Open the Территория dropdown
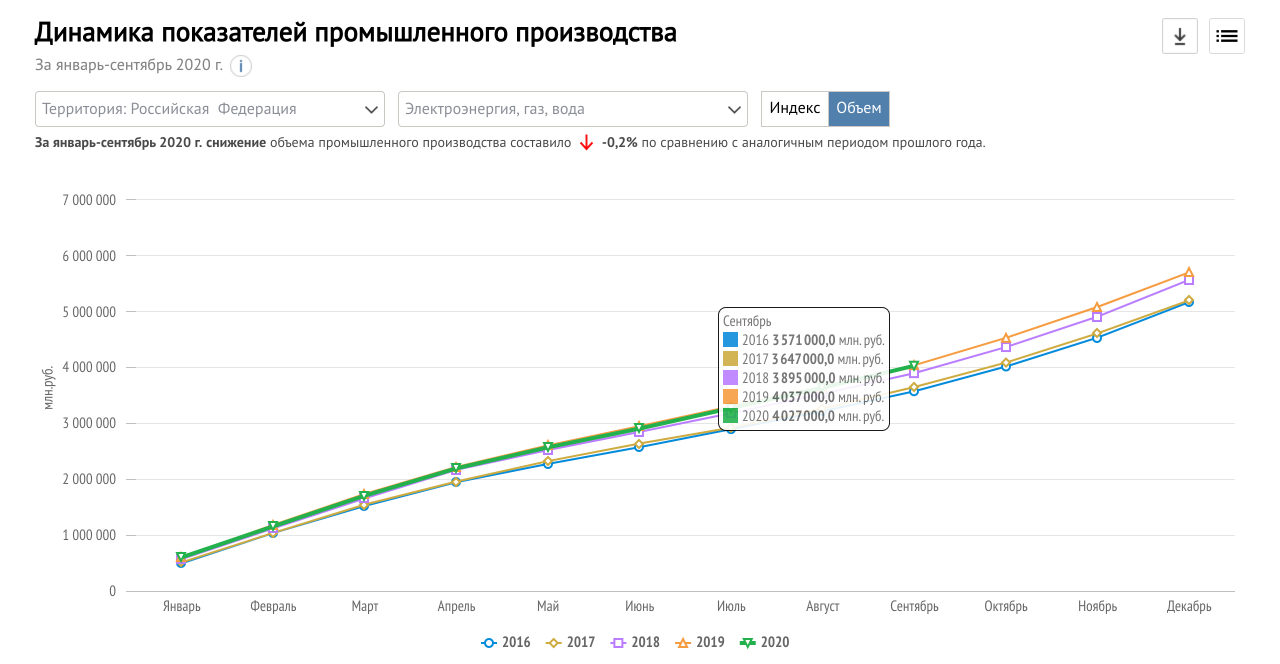1280x664 pixels. click(210, 109)
